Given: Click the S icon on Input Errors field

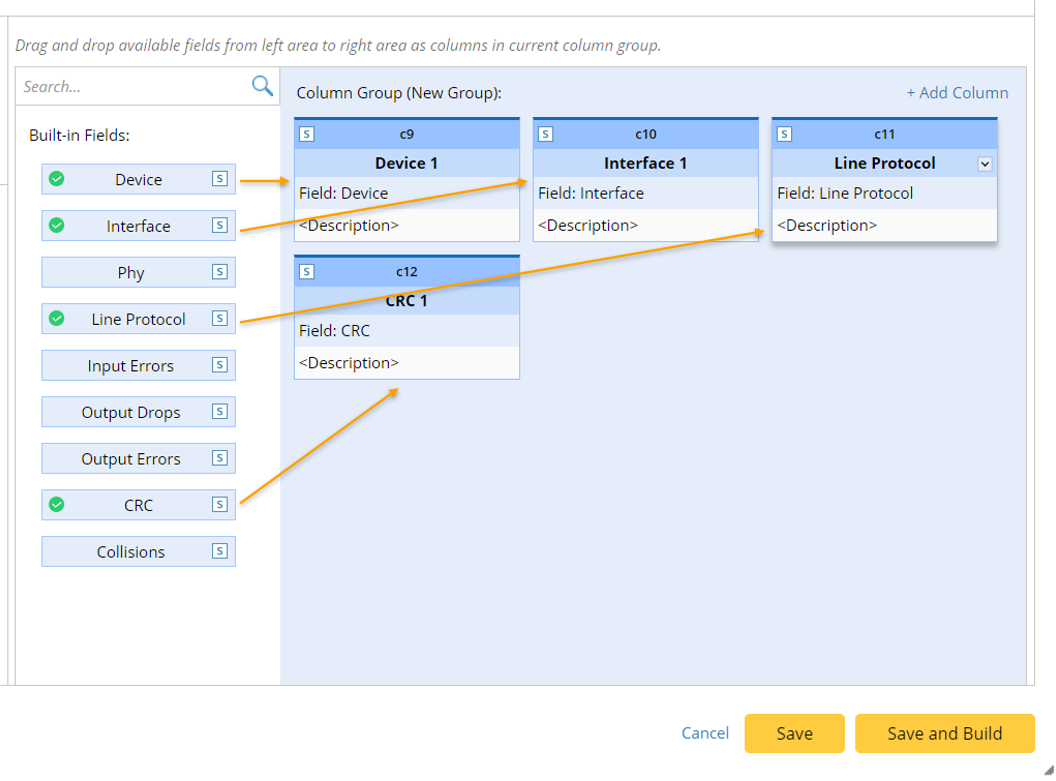Looking at the screenshot, I should click(219, 365).
